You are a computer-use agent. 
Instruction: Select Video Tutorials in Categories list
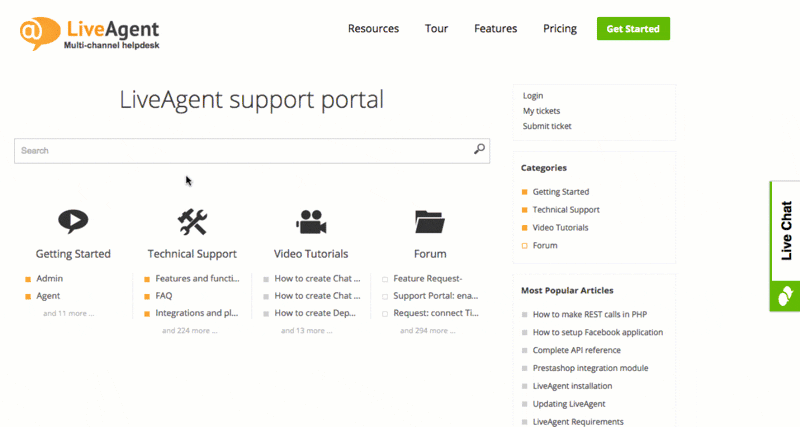(566, 228)
